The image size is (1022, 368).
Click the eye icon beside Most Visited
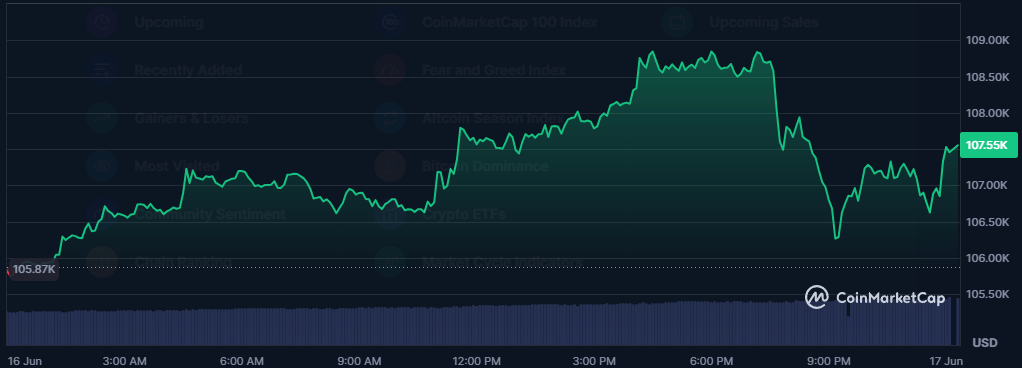pos(102,166)
